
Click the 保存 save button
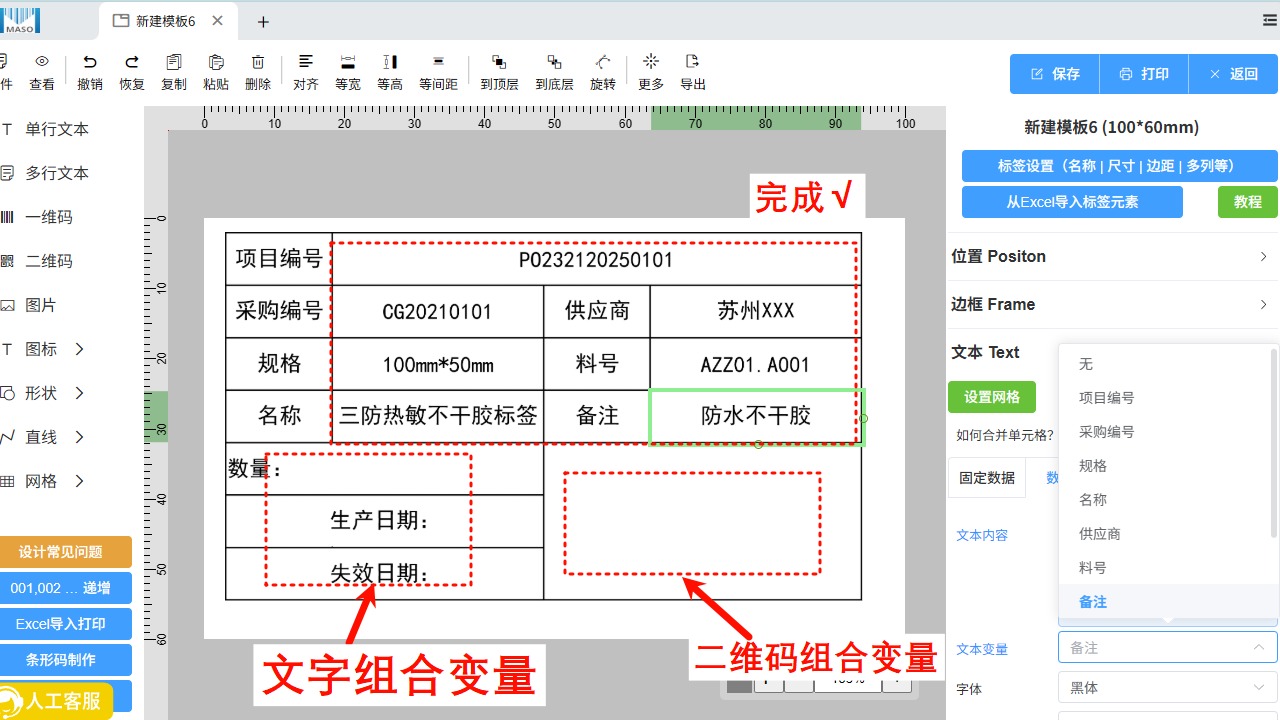(x=1055, y=74)
